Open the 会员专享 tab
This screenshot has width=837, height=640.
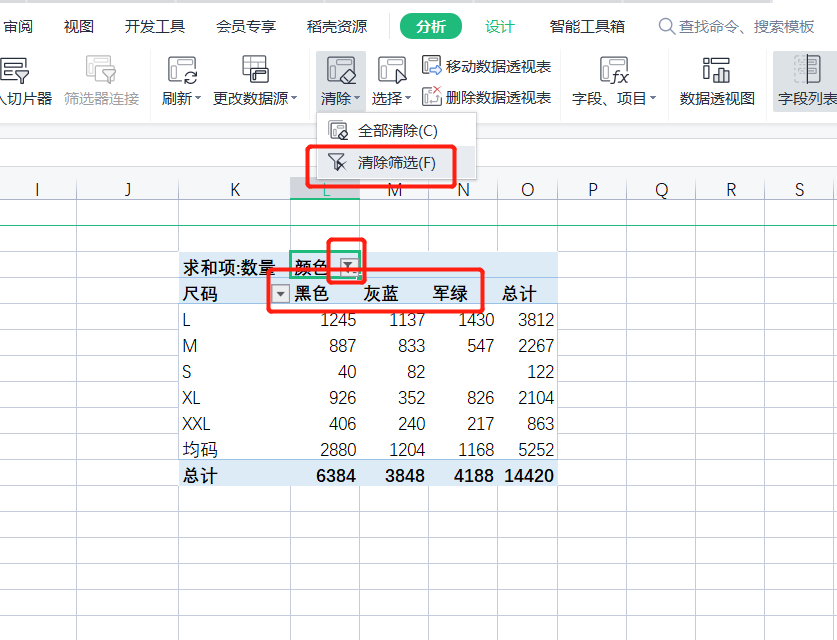coord(246,26)
